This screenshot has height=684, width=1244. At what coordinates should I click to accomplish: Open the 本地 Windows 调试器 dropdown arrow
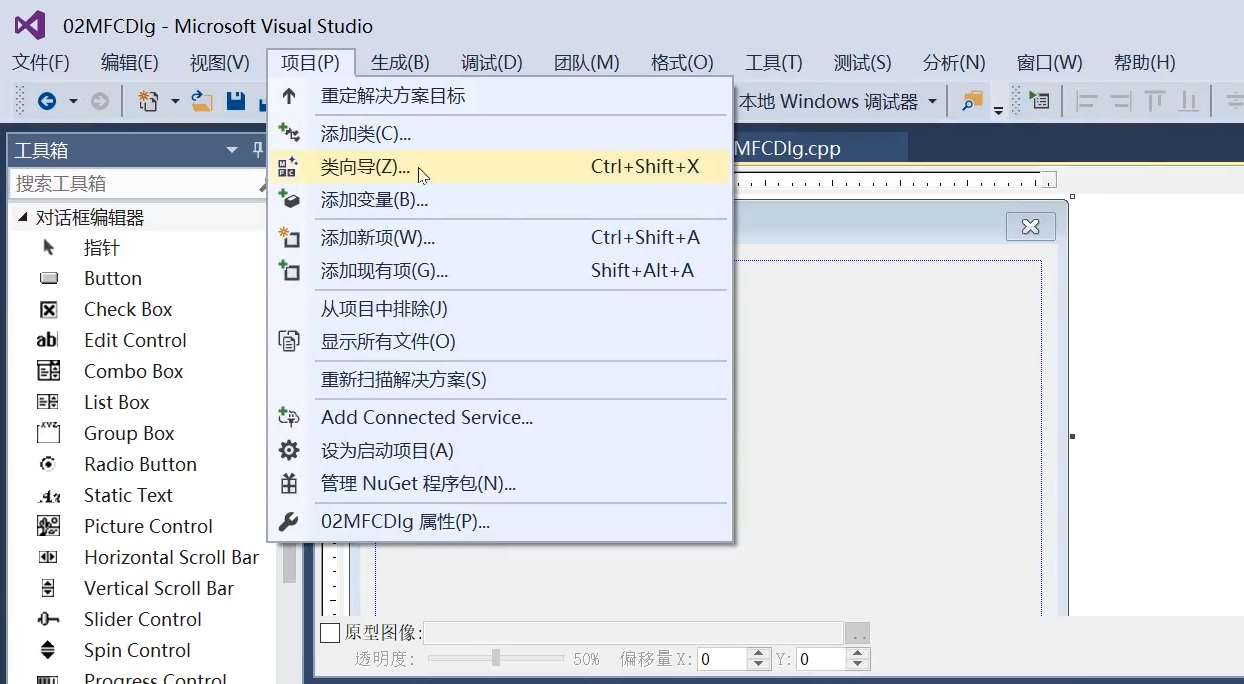(x=932, y=101)
